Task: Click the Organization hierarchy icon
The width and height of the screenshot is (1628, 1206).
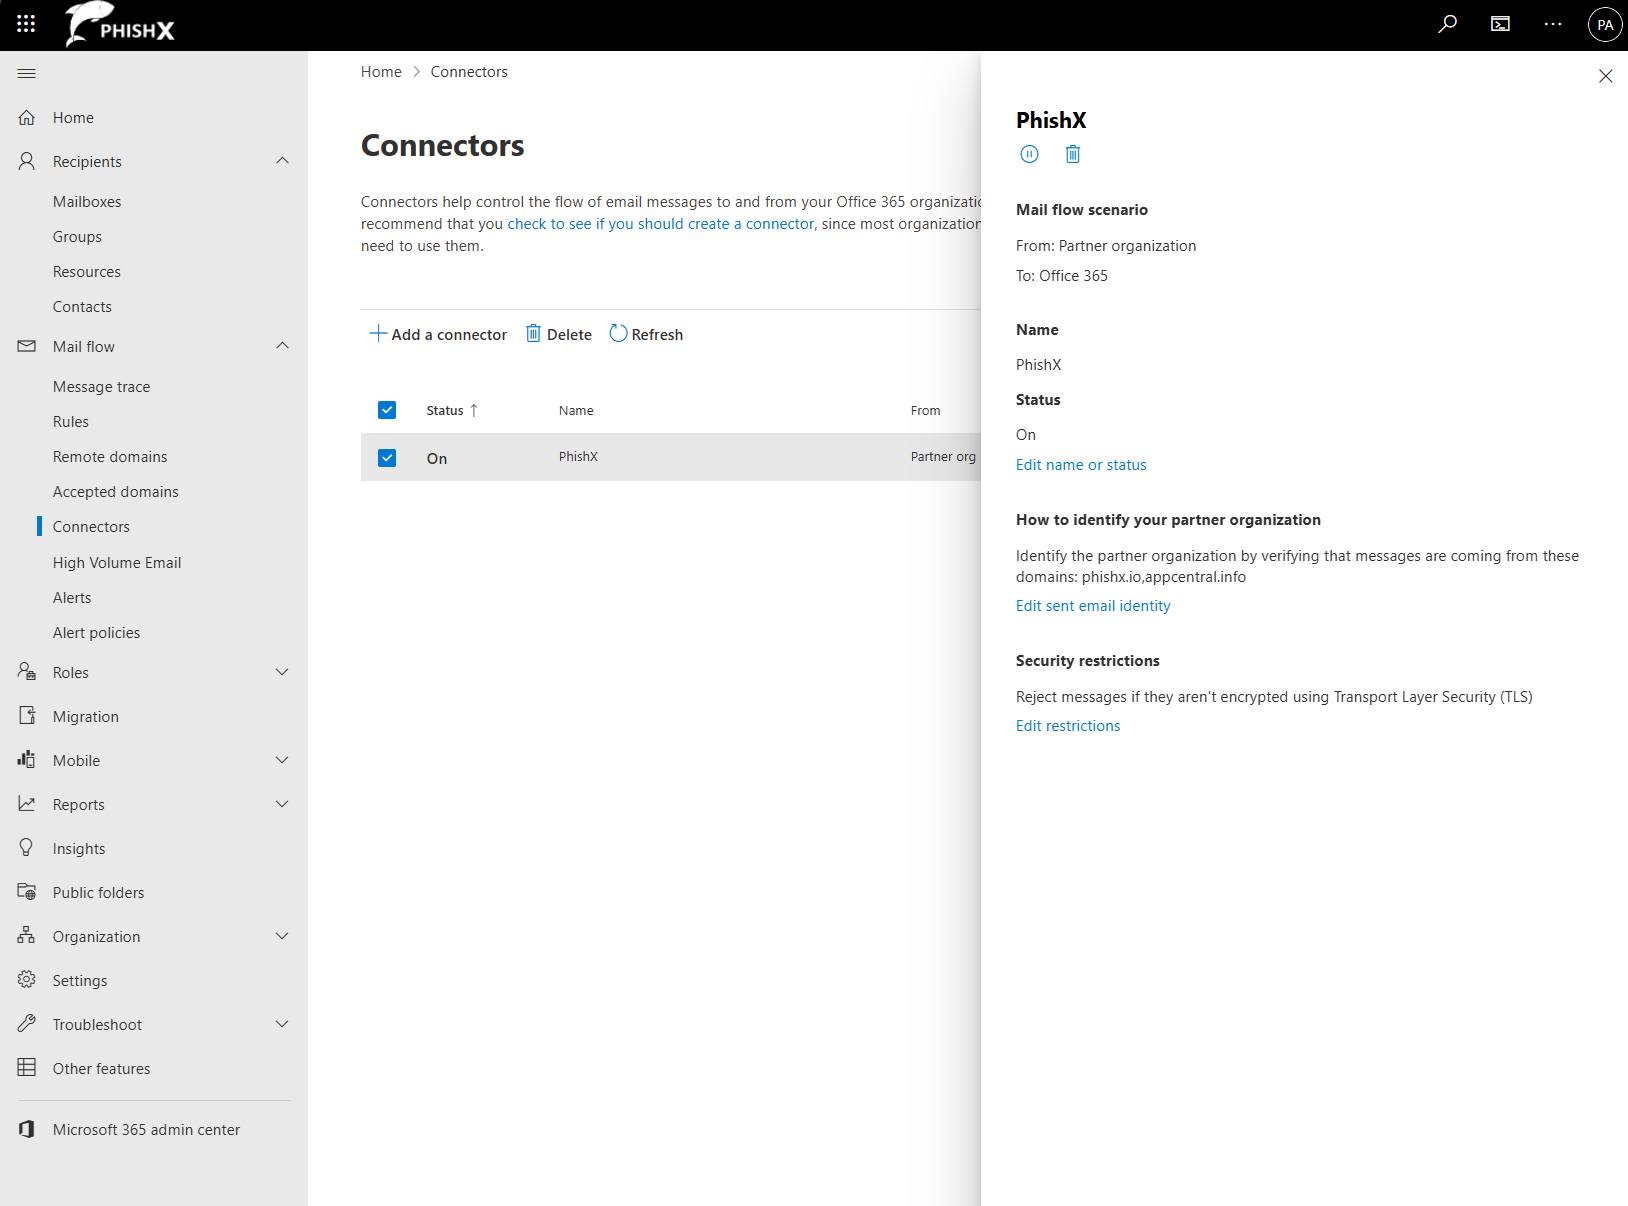Action: click(27, 936)
